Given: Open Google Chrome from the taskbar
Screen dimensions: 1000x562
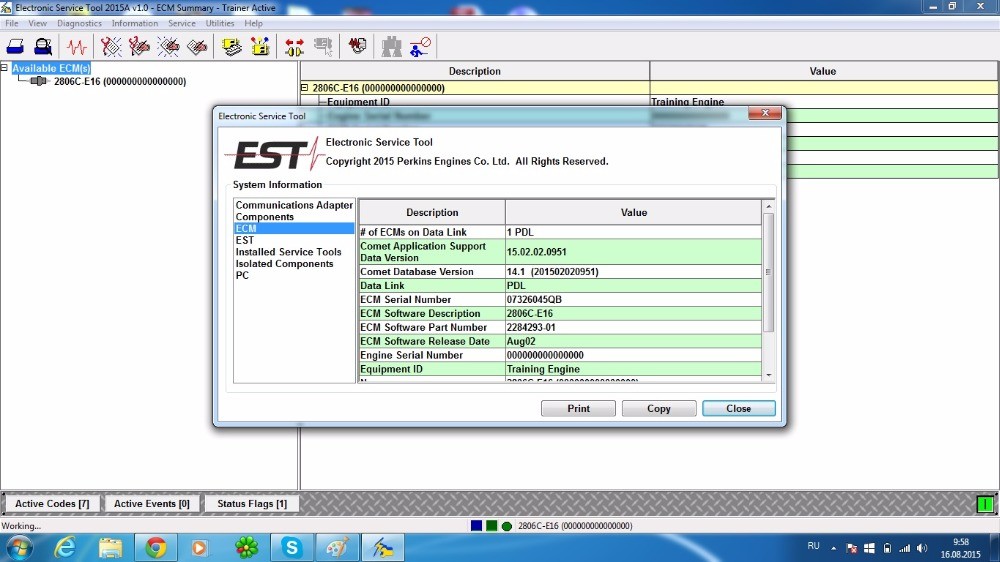Looking at the screenshot, I should click(156, 547).
